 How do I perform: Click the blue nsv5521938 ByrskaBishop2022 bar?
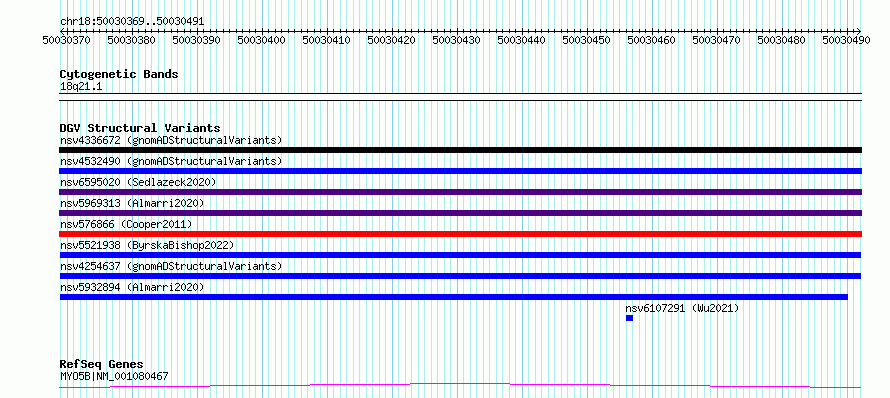[460, 255]
